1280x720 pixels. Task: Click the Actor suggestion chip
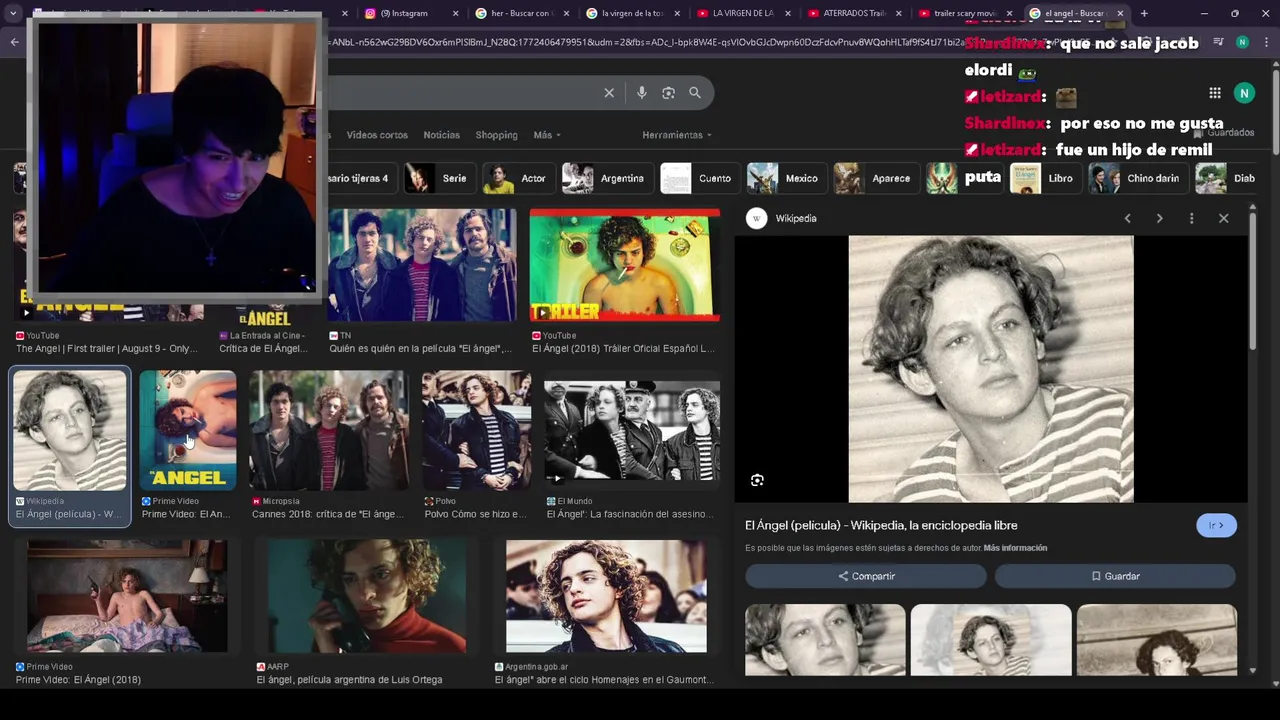point(518,178)
